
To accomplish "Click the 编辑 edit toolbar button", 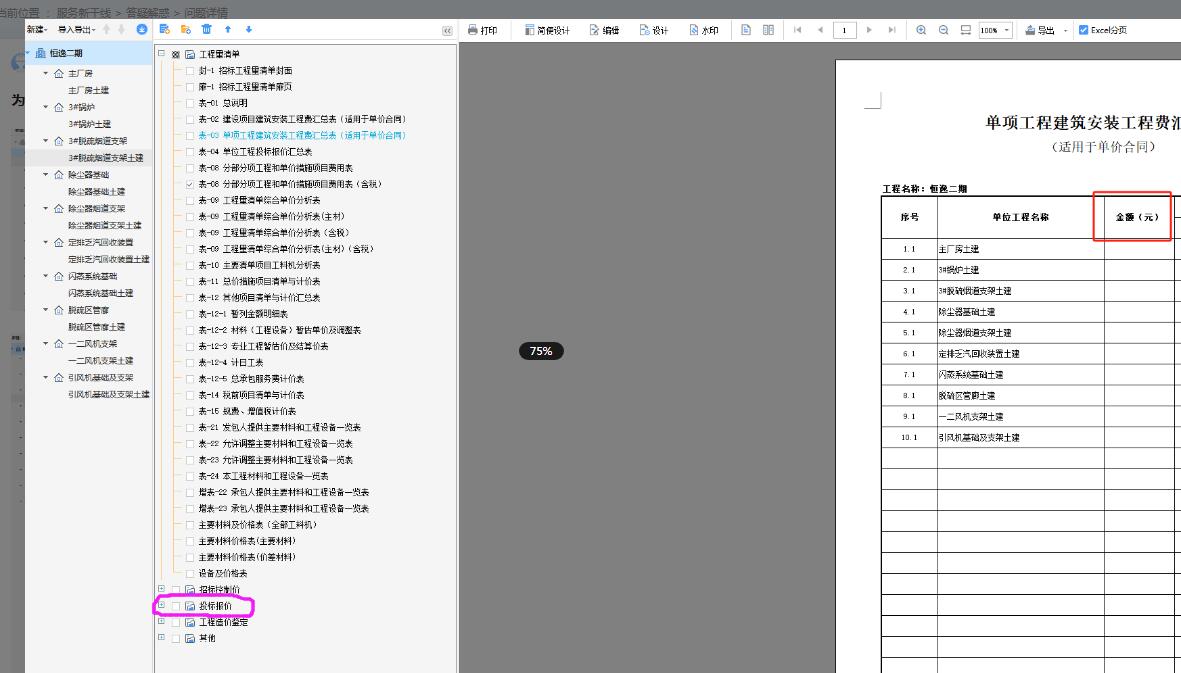I will [x=604, y=30].
